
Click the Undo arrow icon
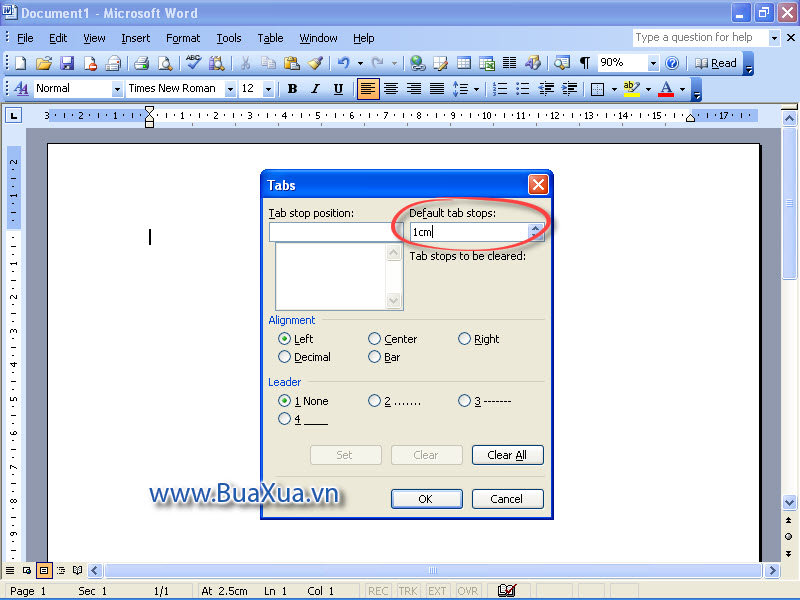[x=343, y=63]
